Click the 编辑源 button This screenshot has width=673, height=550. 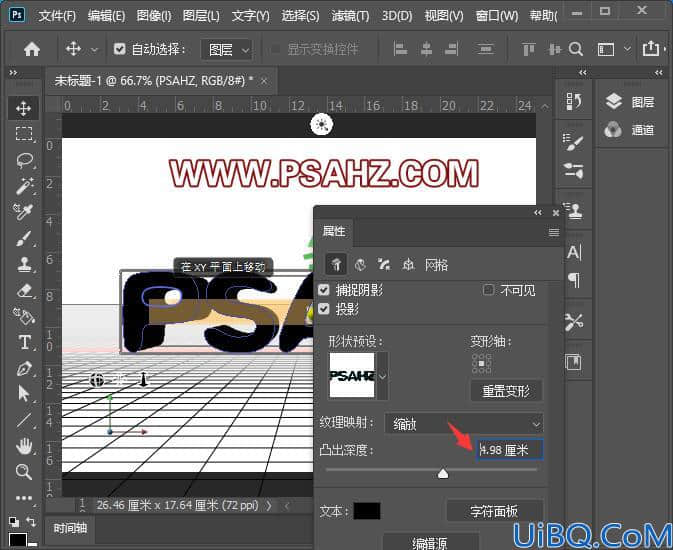pos(430,542)
